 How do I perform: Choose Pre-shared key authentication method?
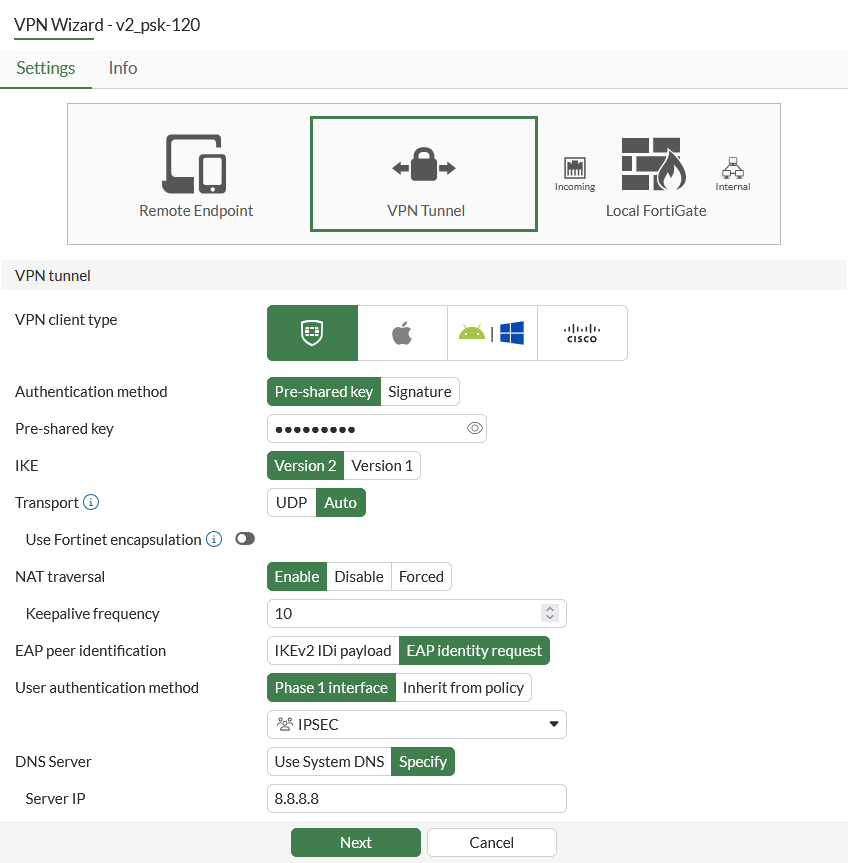click(x=324, y=391)
